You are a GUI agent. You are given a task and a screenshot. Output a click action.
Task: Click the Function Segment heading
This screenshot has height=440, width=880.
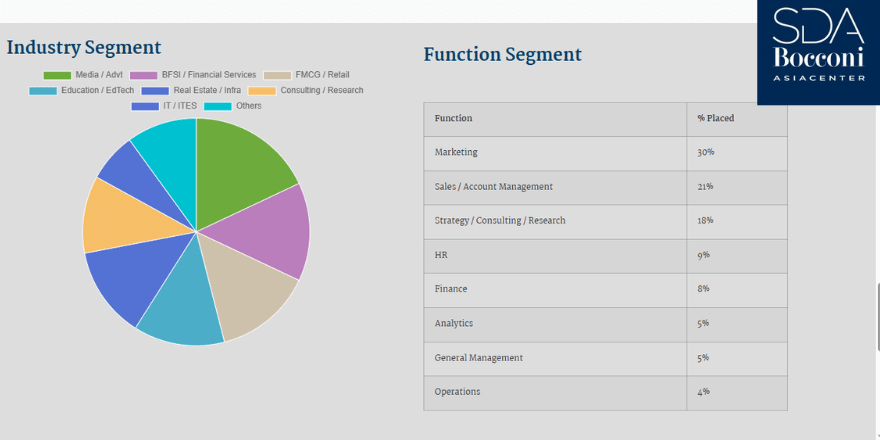click(x=502, y=55)
